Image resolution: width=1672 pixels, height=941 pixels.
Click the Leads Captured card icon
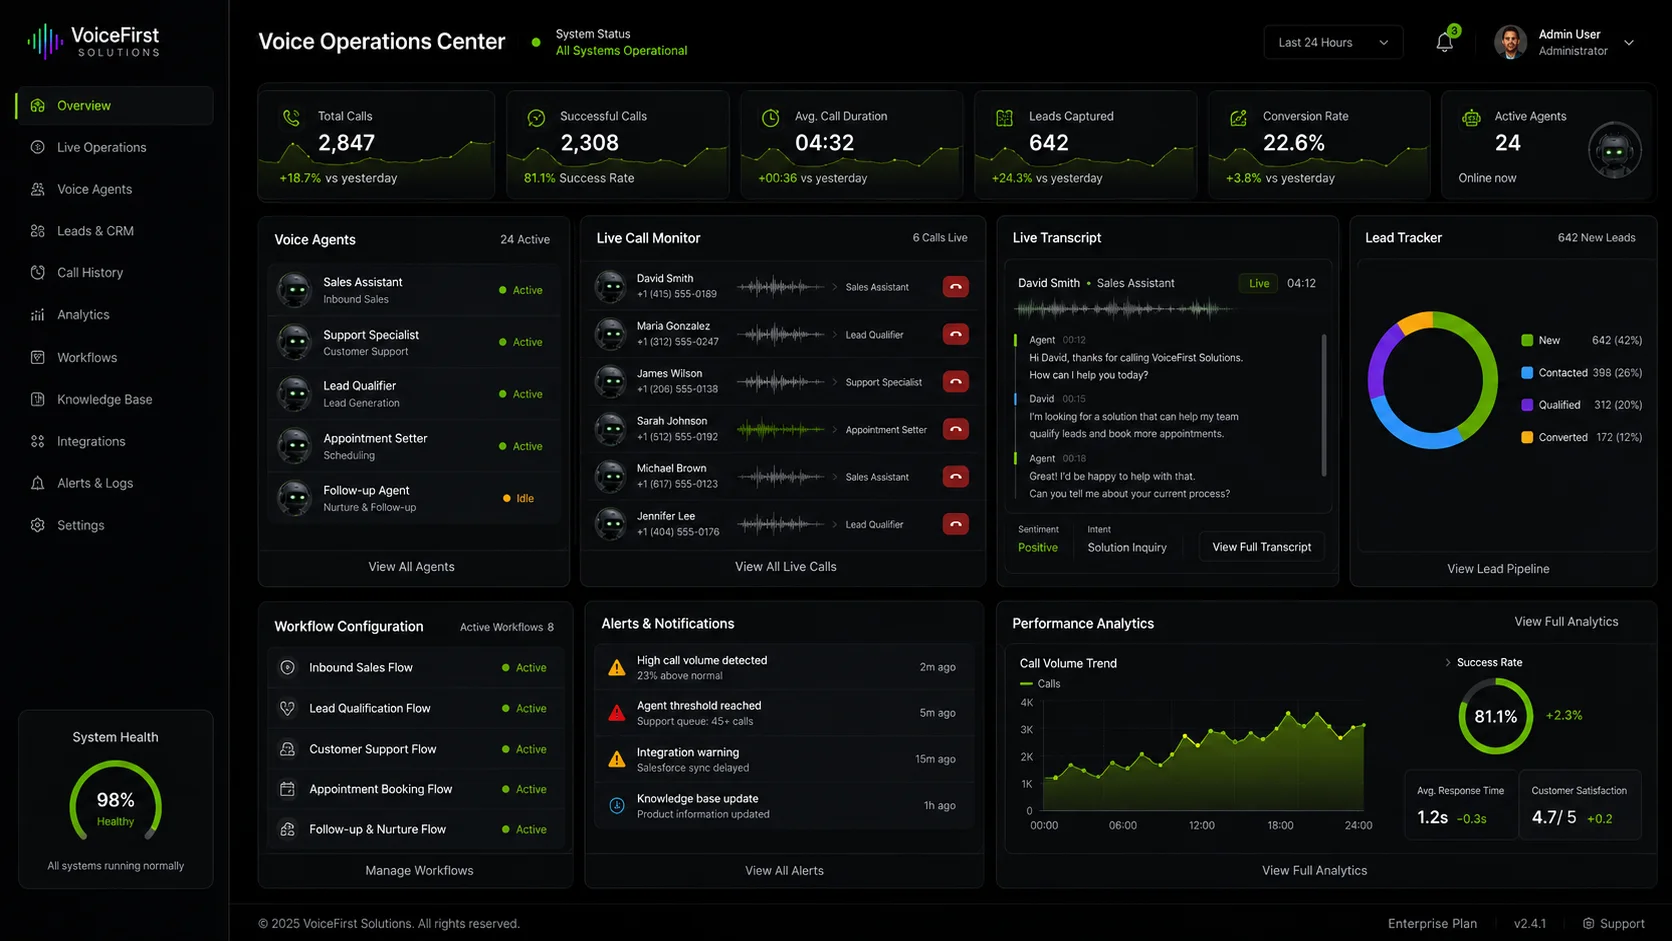click(x=1004, y=118)
